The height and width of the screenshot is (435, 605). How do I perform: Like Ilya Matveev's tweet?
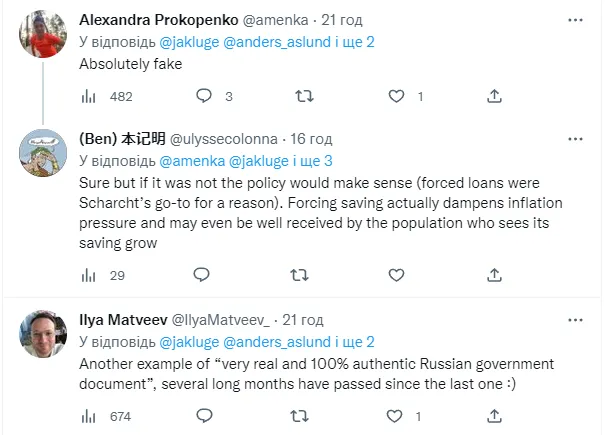pos(397,415)
